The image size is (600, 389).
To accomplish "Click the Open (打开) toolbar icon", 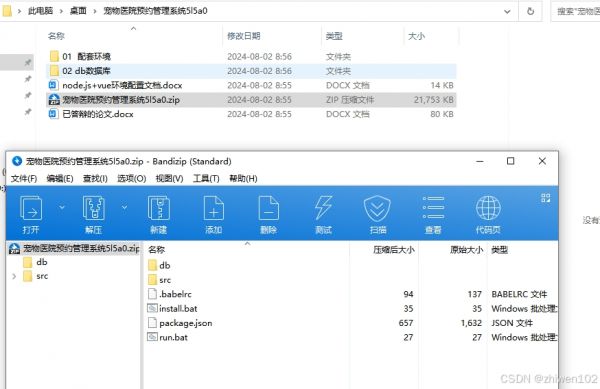I will 31,214.
